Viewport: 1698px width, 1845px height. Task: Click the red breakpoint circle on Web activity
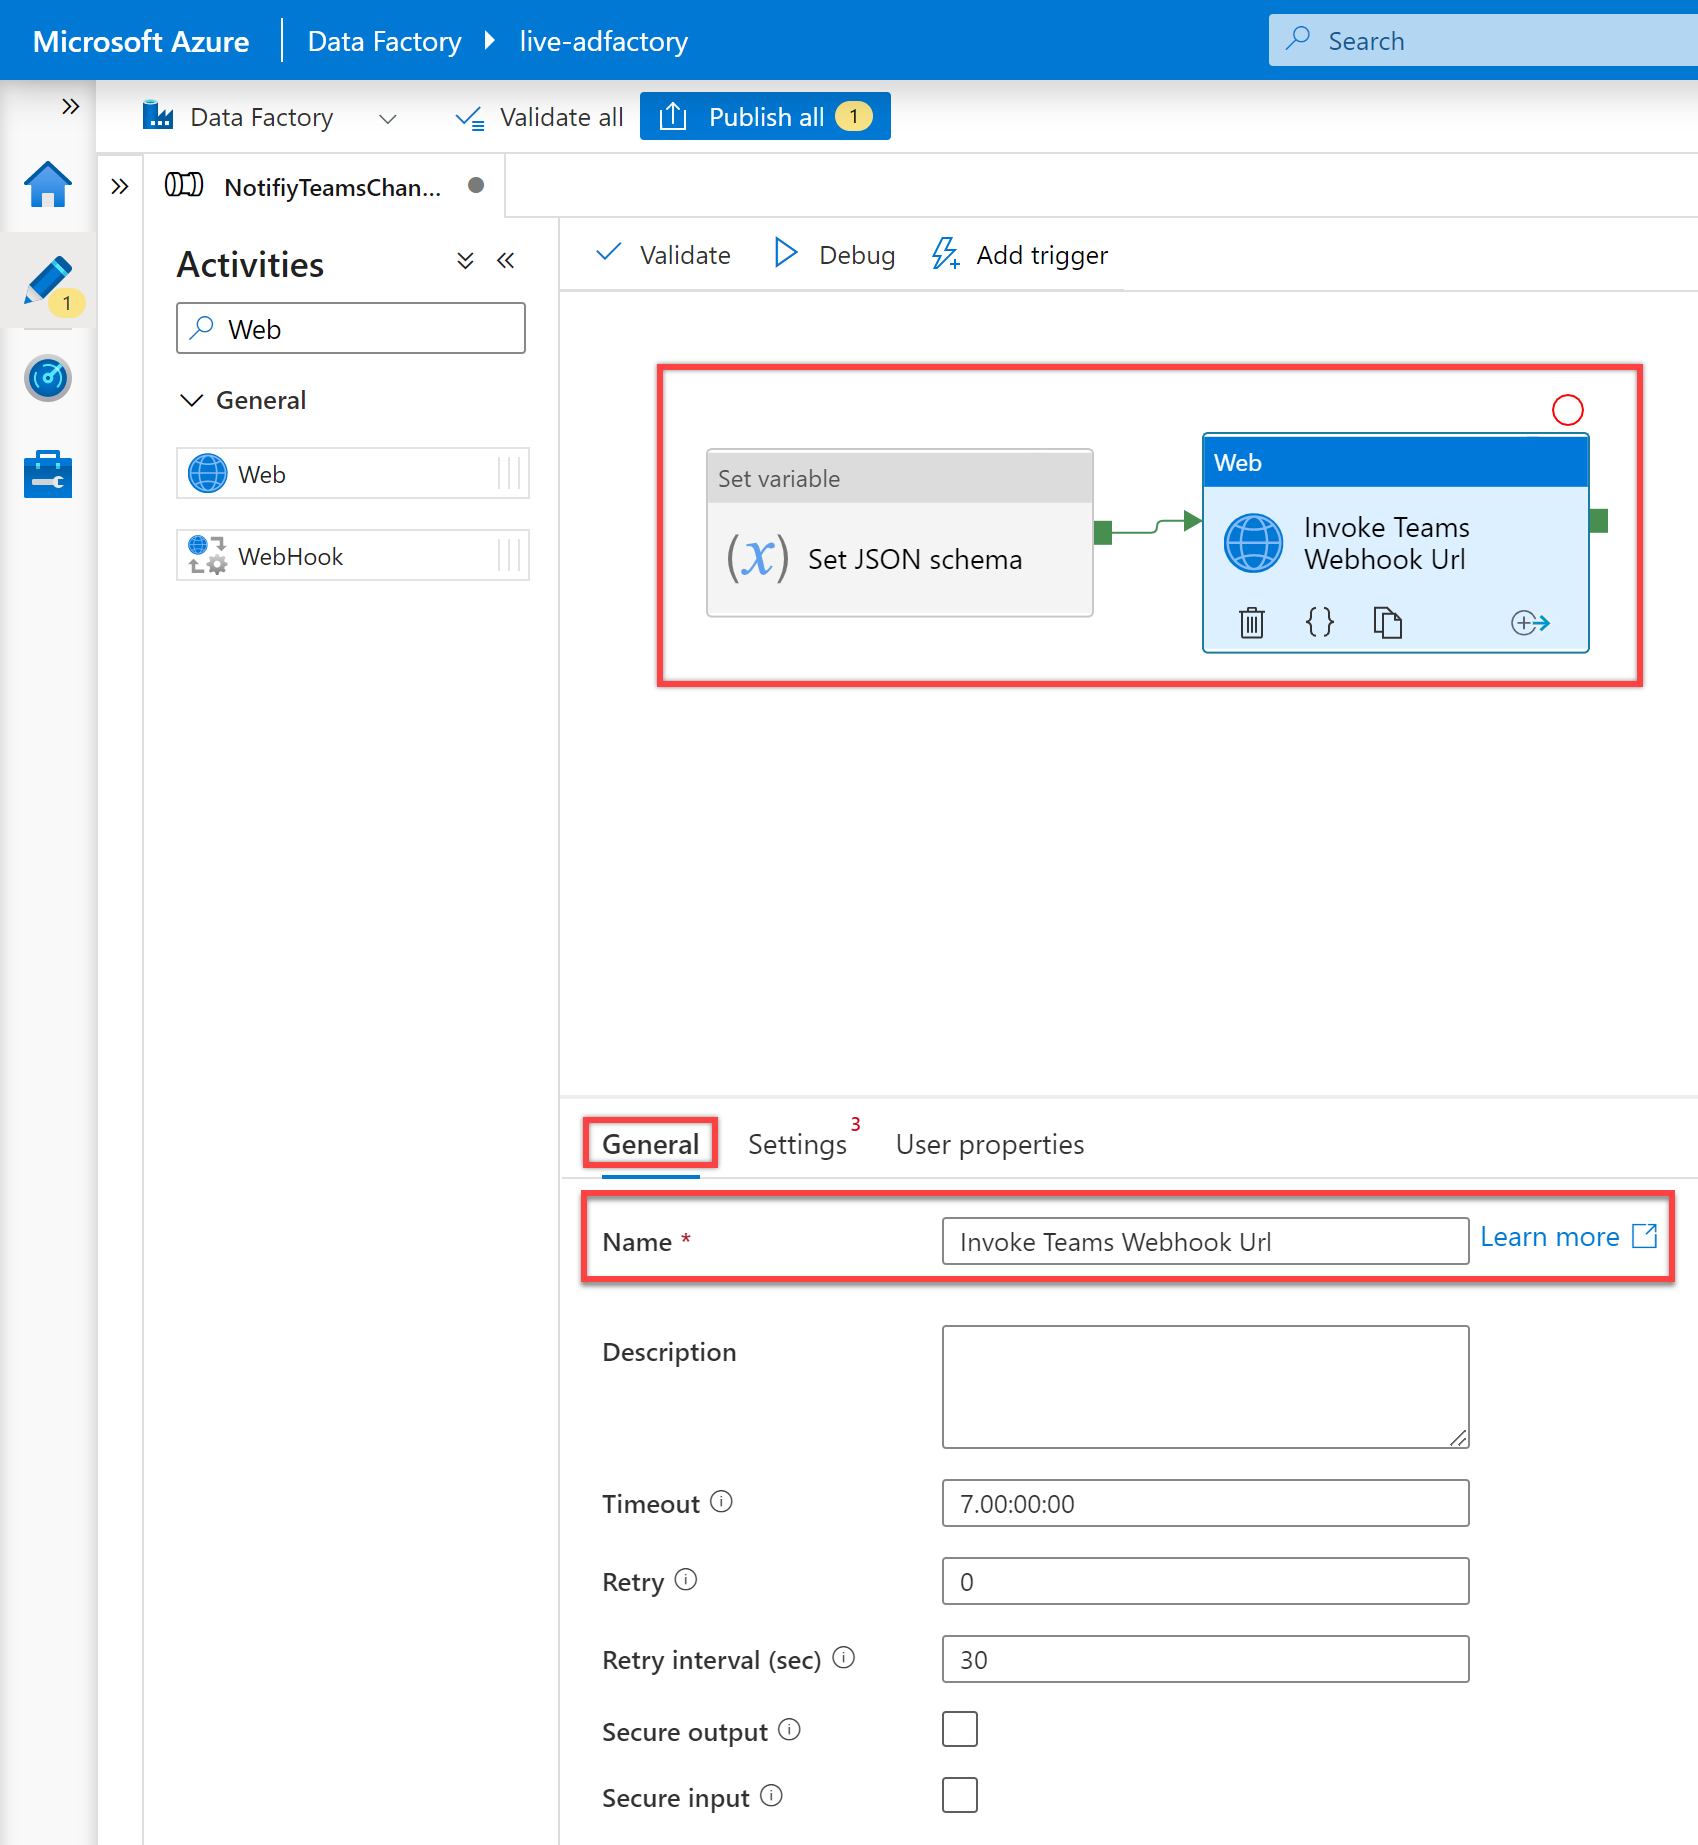coord(1568,410)
